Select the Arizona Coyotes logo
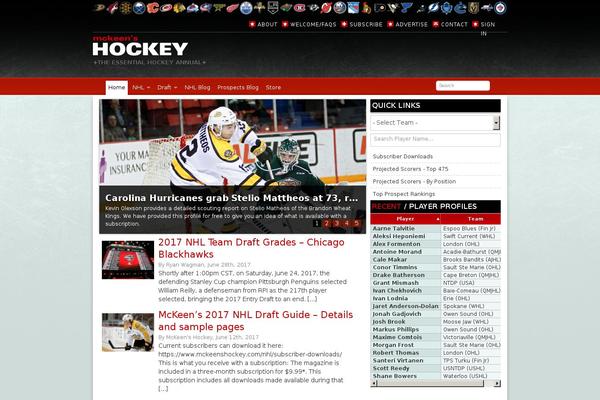 click(x=112, y=8)
